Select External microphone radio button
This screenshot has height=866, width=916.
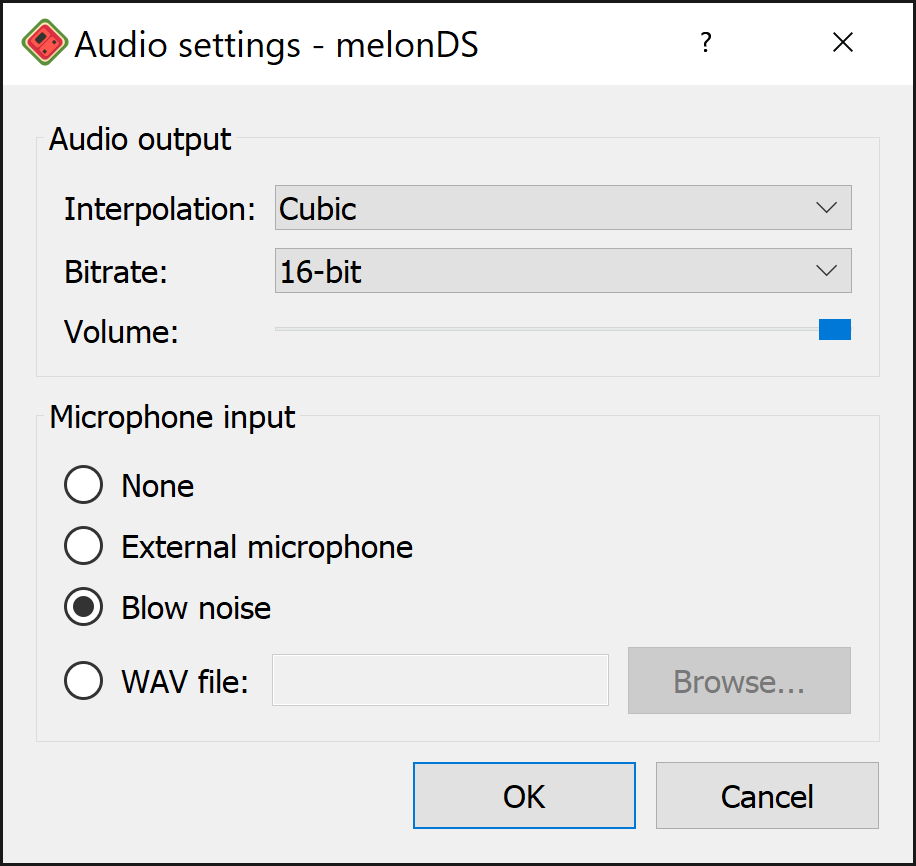tap(84, 546)
